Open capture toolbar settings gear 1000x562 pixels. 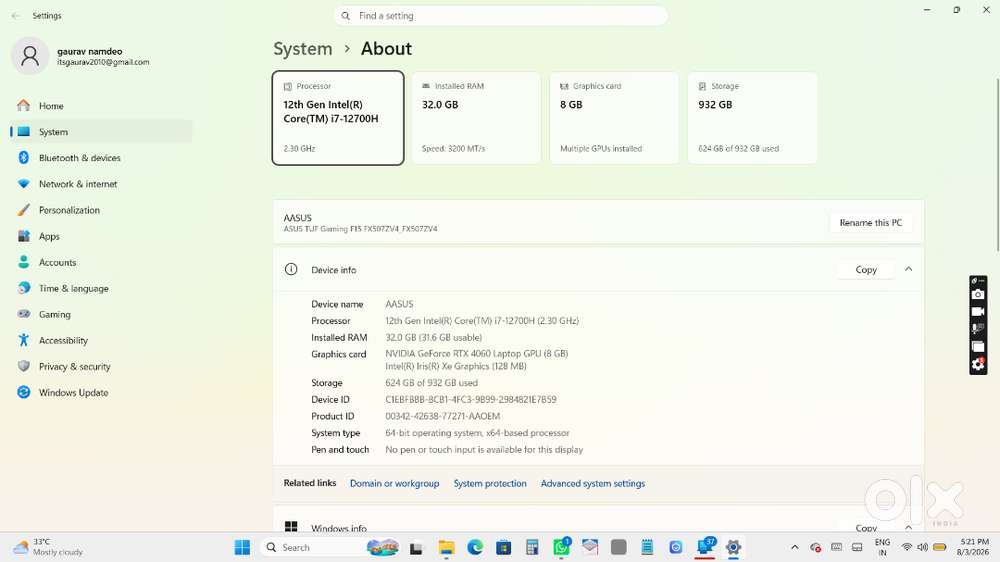[978, 364]
